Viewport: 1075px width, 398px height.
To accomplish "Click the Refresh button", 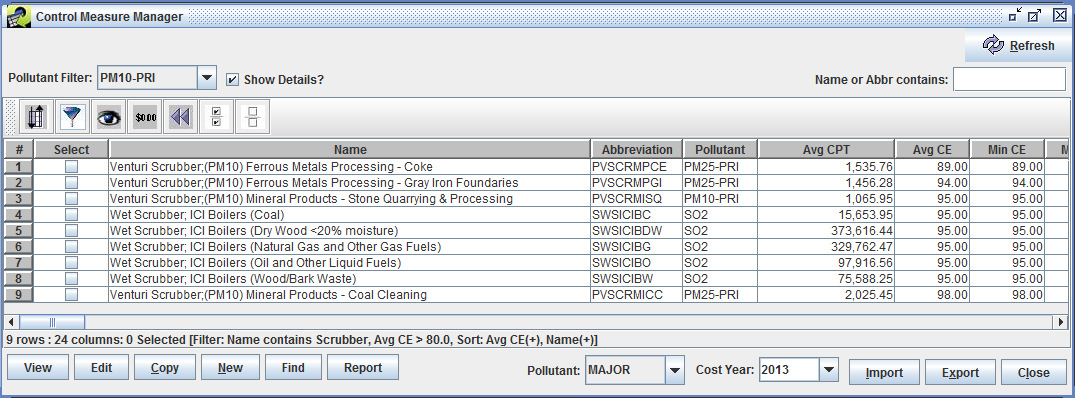I will tap(1018, 46).
